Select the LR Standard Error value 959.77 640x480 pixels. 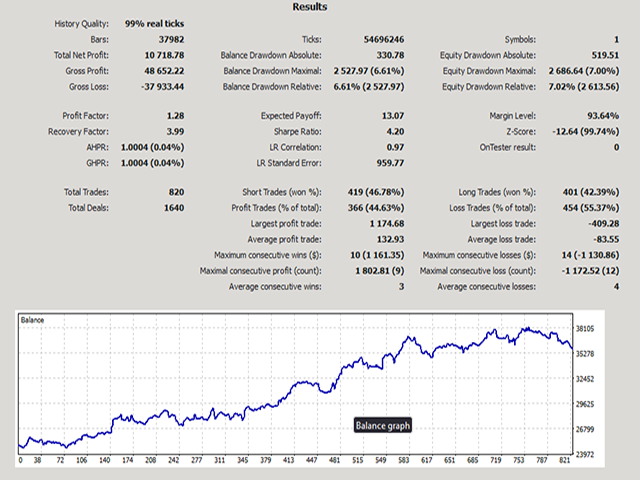coord(390,163)
